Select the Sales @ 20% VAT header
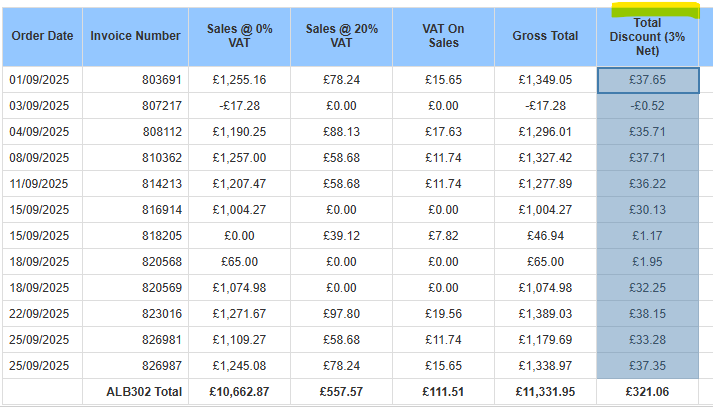Image resolution: width=713 pixels, height=407 pixels. point(342,36)
